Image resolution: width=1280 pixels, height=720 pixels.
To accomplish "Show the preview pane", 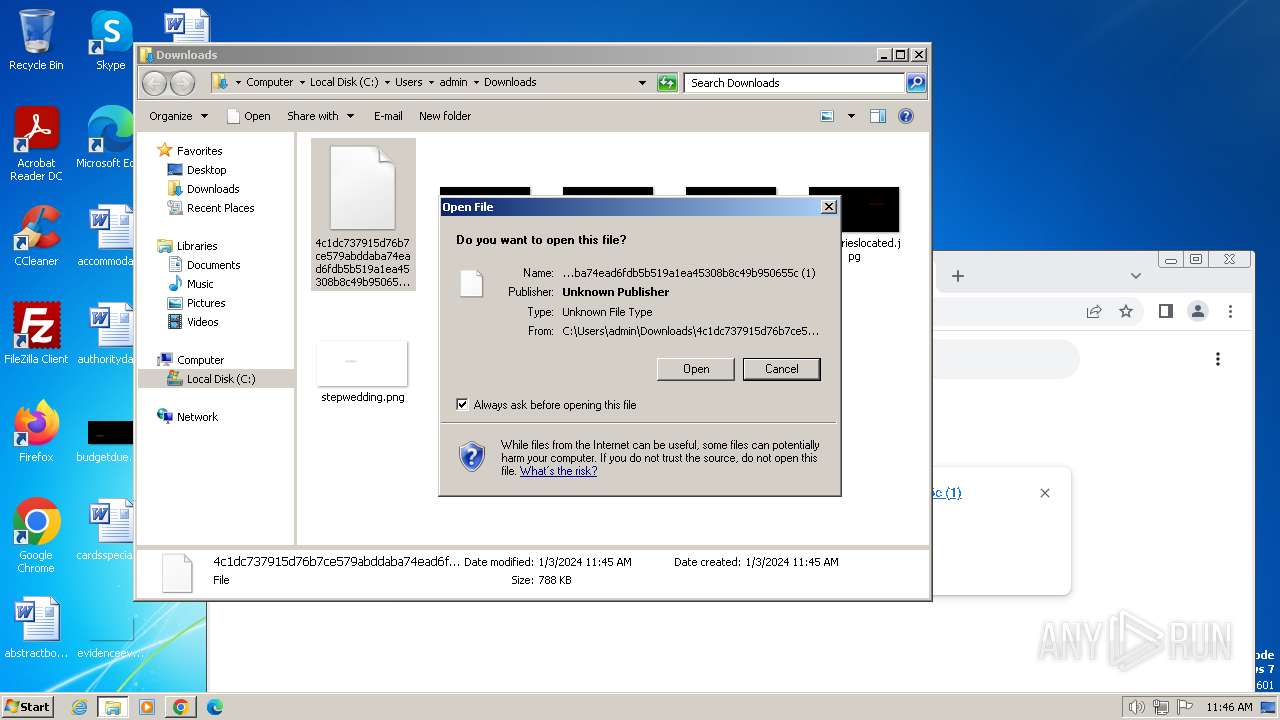I will pyautogui.click(x=877, y=116).
